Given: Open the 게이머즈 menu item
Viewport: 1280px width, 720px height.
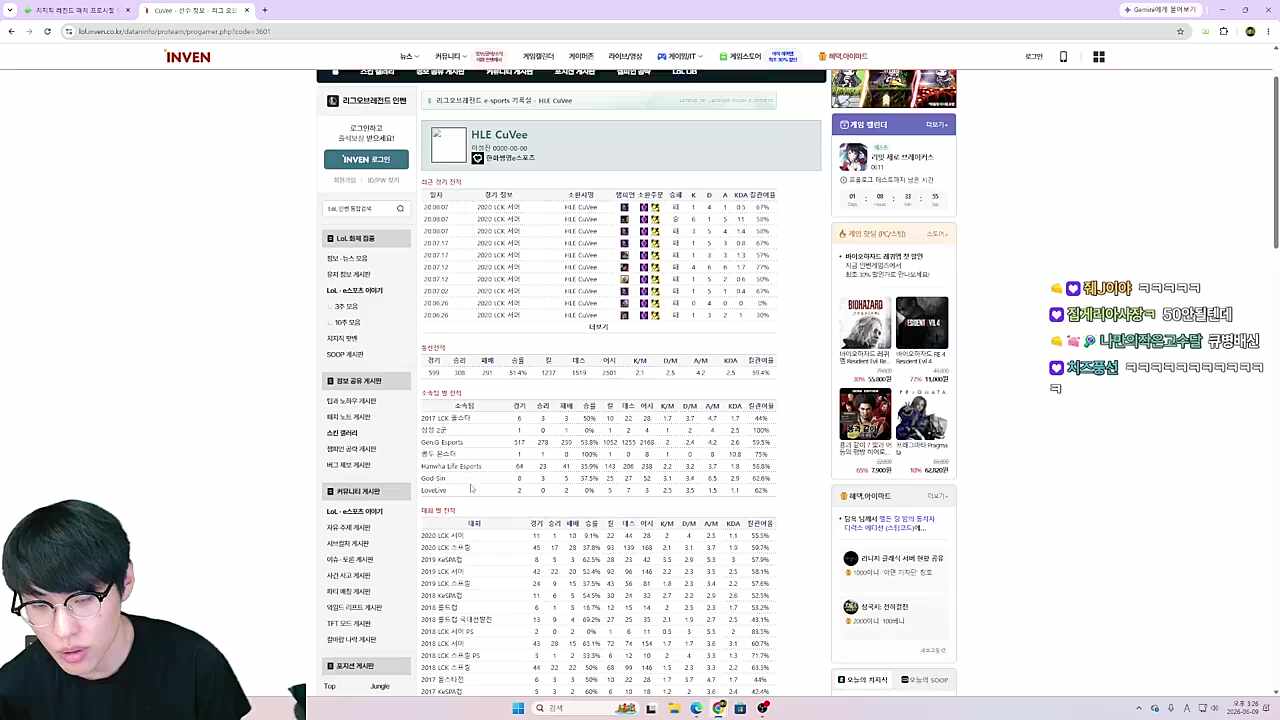Looking at the screenshot, I should pyautogui.click(x=581, y=57).
